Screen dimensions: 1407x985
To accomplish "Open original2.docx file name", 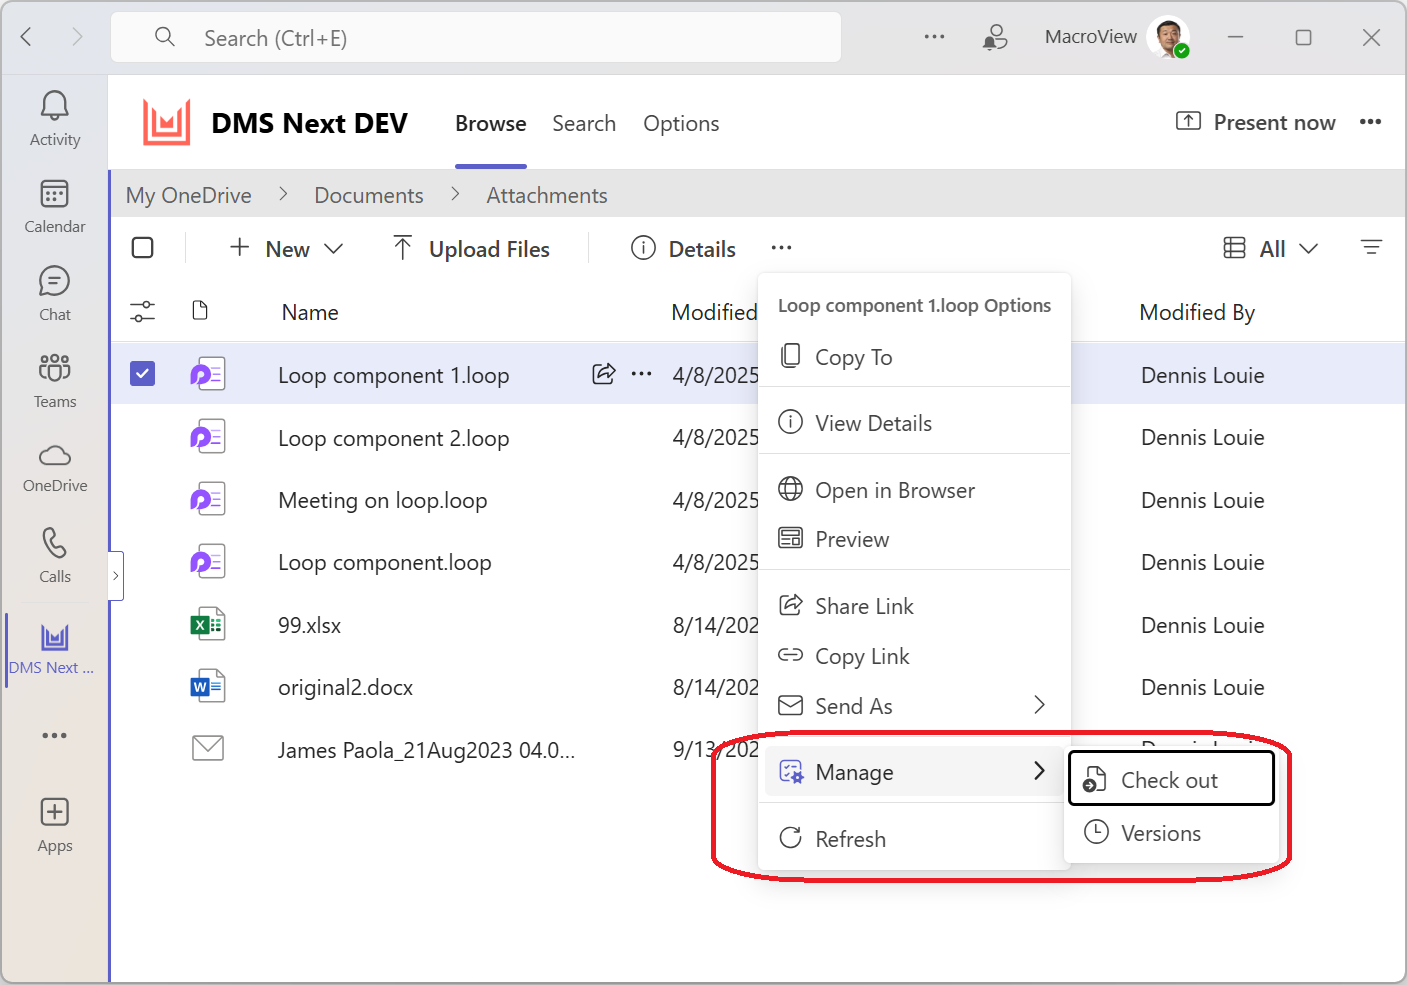I will tap(346, 687).
